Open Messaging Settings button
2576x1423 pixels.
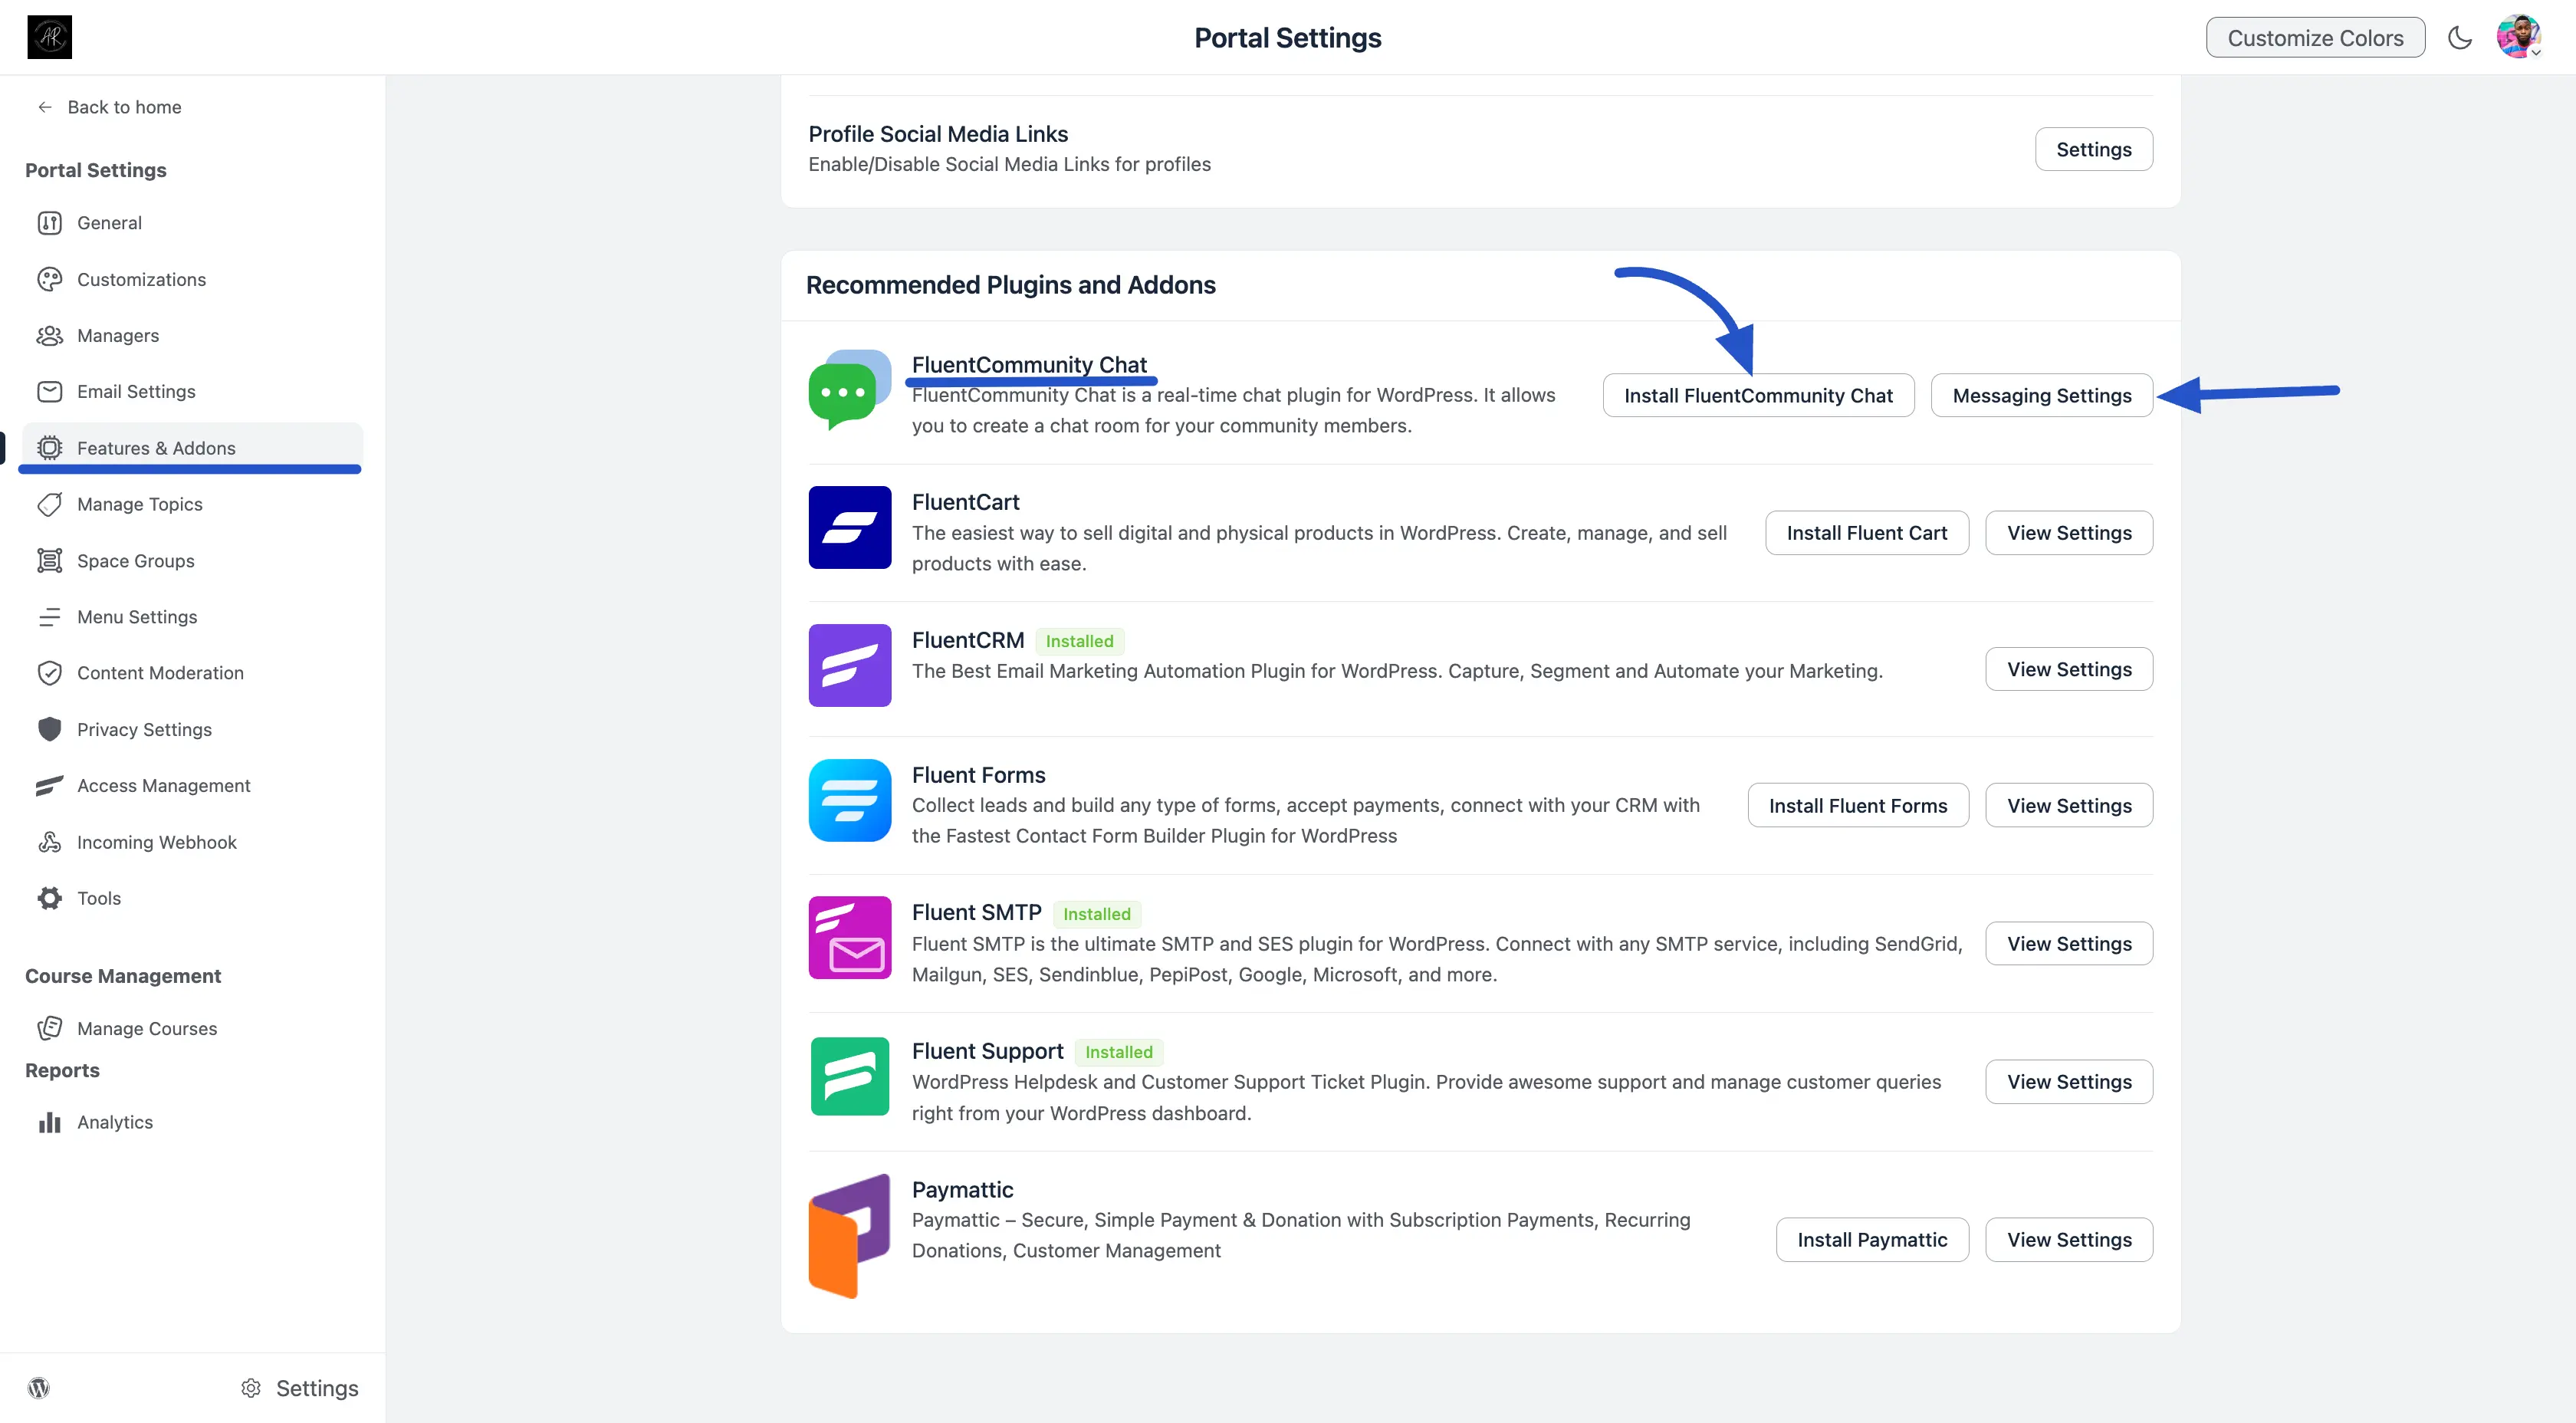pos(2042,395)
